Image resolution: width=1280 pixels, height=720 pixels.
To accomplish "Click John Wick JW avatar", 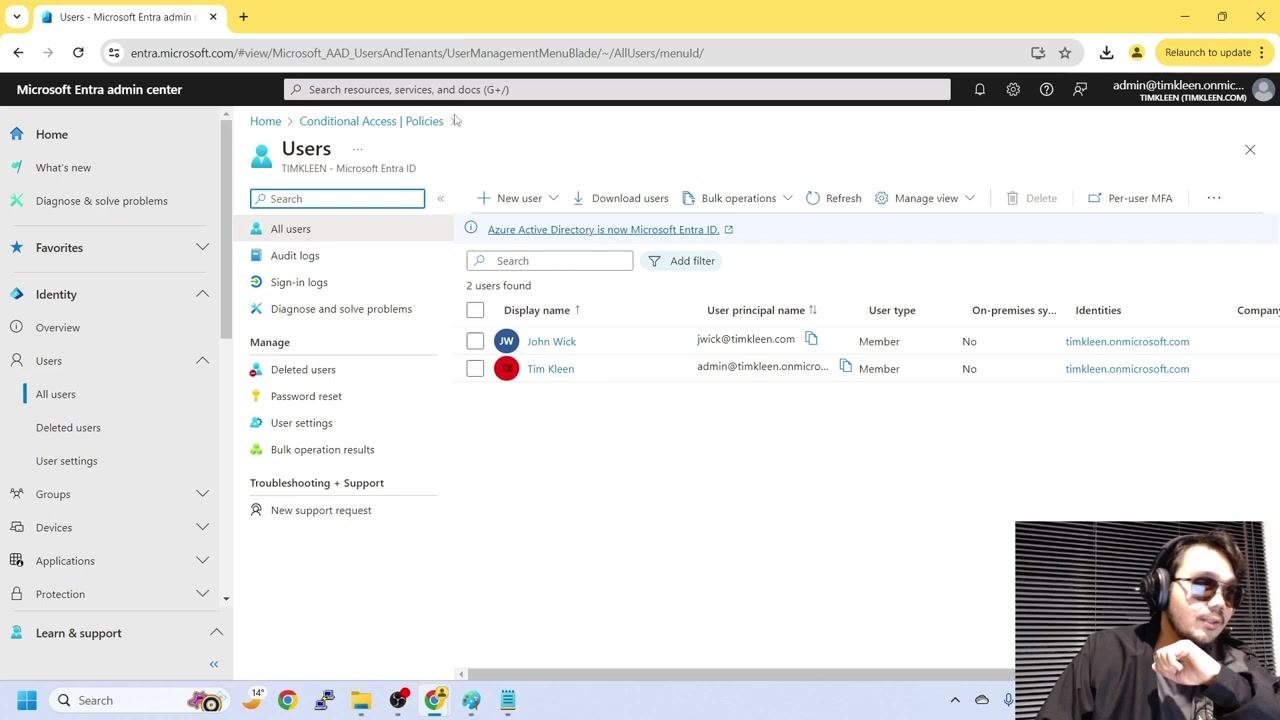I will 507,341.
